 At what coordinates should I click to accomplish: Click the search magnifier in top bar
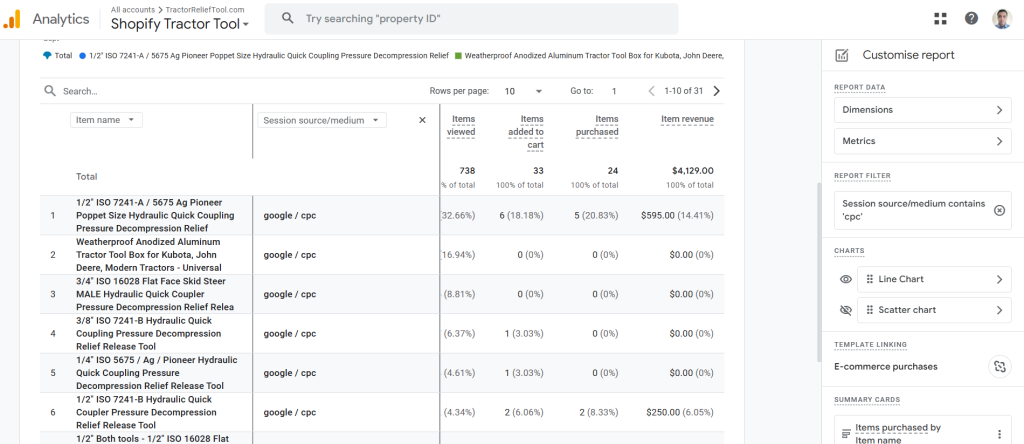click(x=287, y=18)
